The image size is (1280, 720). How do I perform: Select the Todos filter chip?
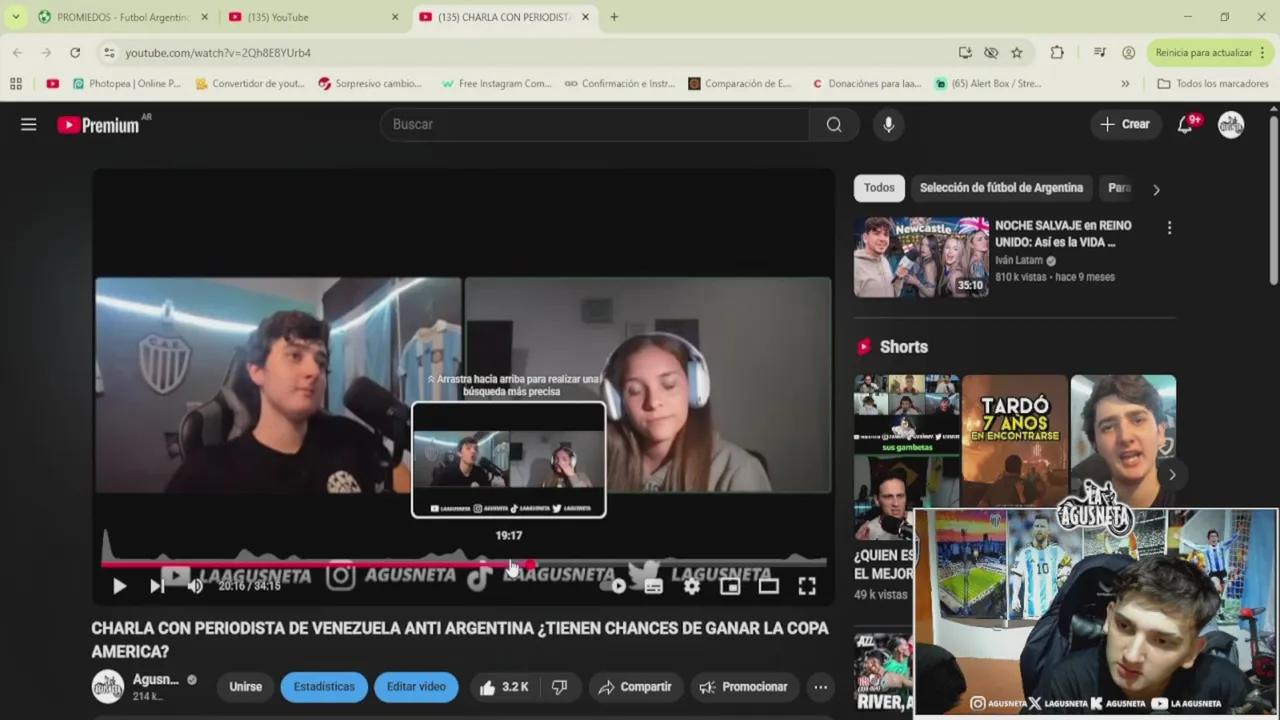(879, 188)
